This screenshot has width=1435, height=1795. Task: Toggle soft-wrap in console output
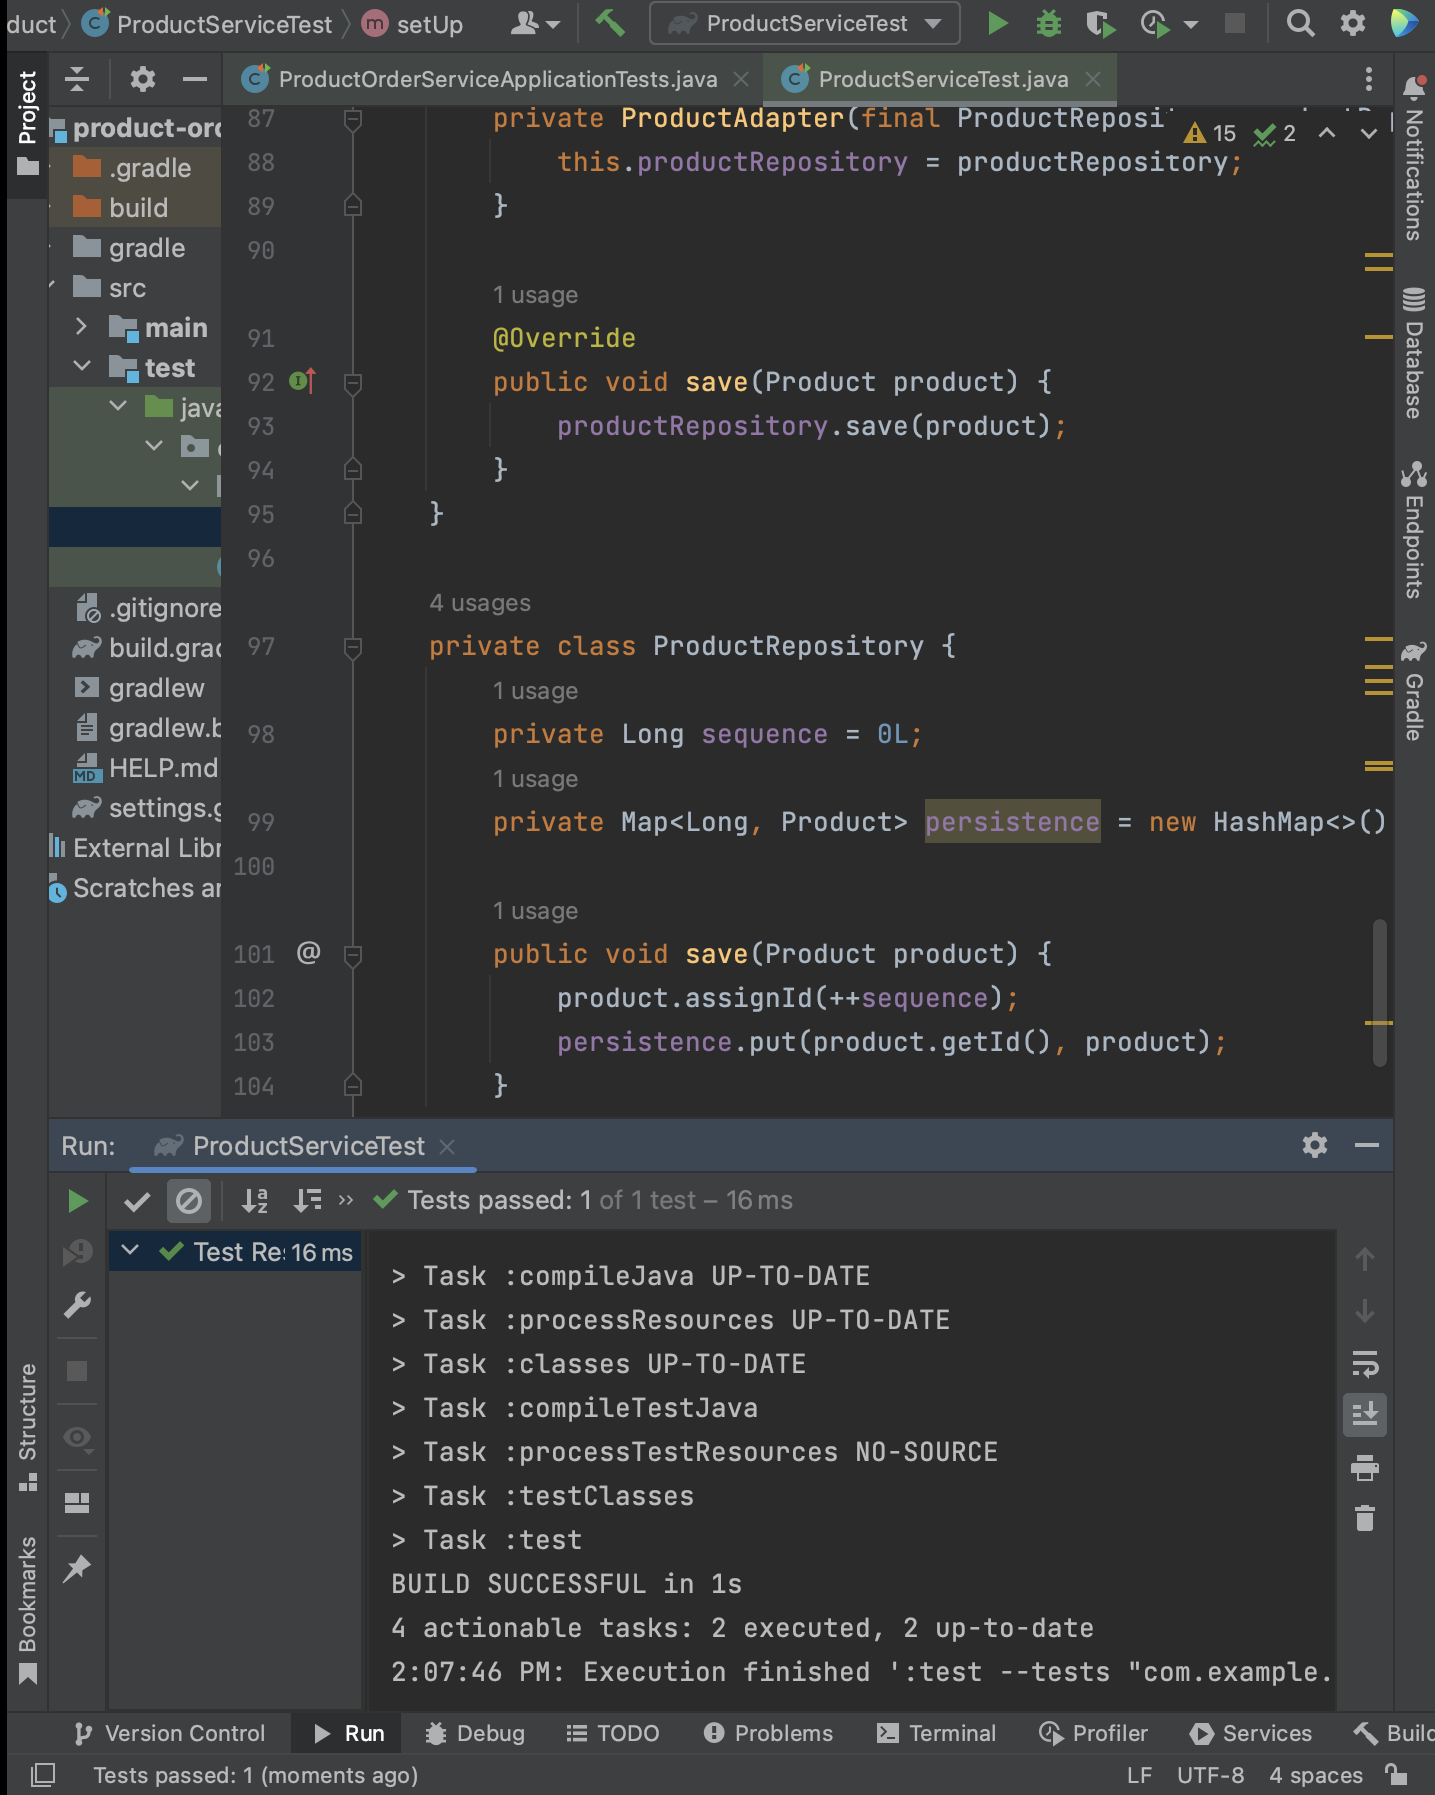(x=1364, y=1364)
